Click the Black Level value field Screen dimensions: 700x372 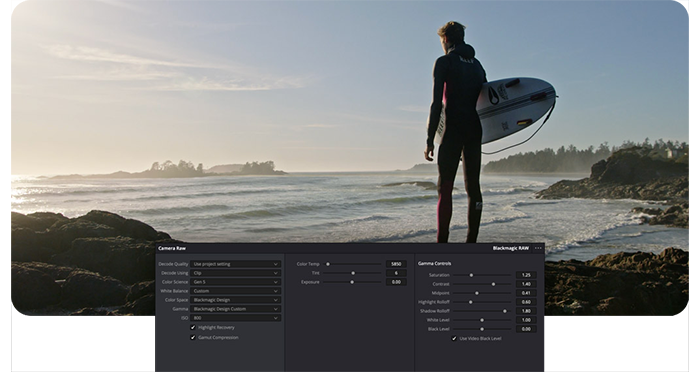coord(526,329)
